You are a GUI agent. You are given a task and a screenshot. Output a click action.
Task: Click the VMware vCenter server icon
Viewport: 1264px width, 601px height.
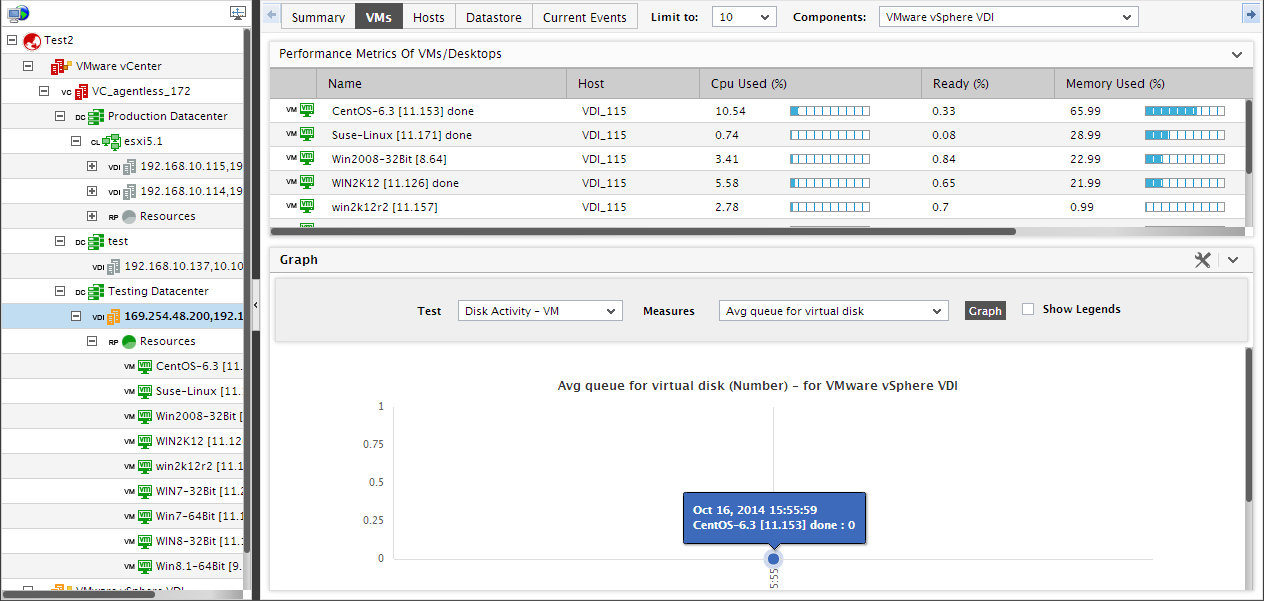point(61,66)
